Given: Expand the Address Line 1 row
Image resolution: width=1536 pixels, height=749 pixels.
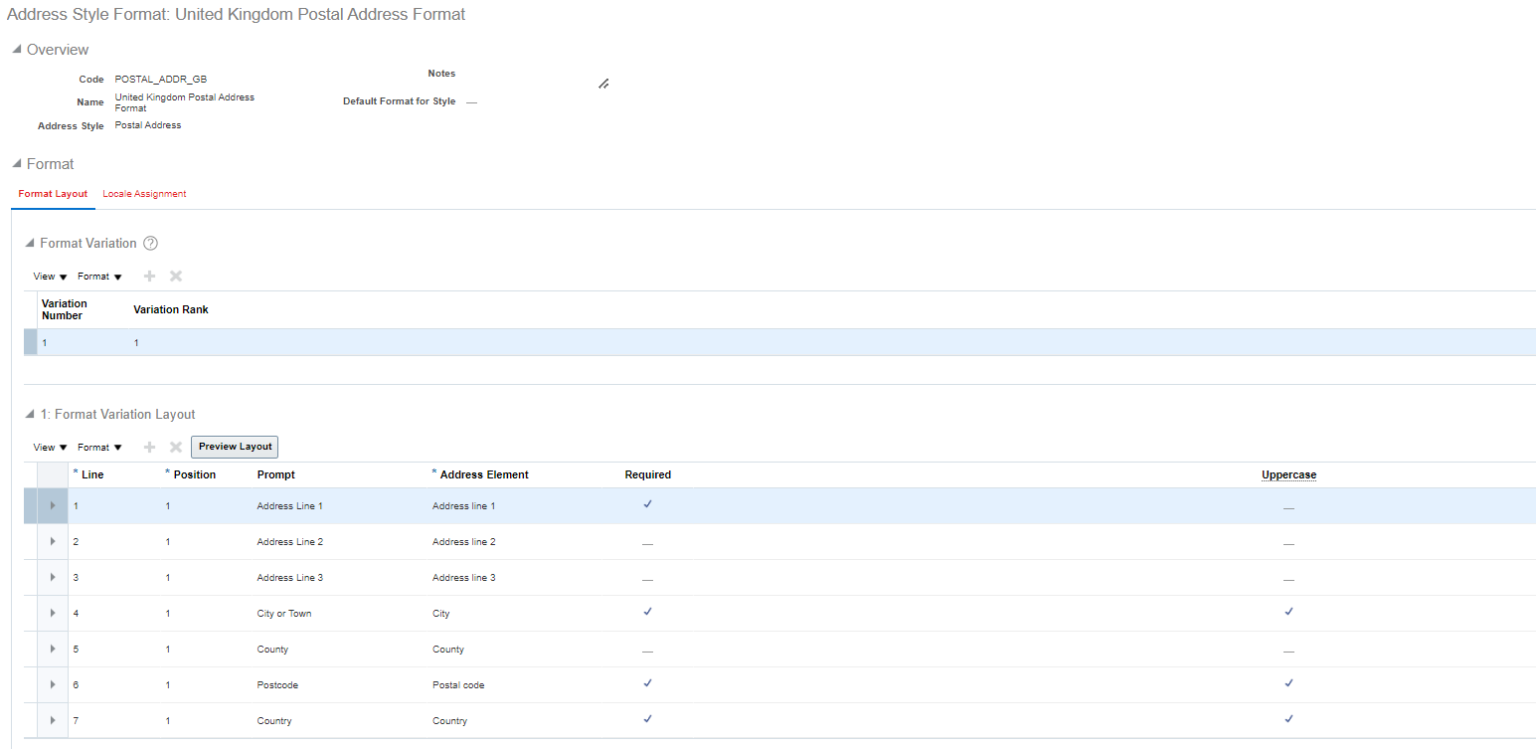Looking at the screenshot, I should tap(53, 506).
